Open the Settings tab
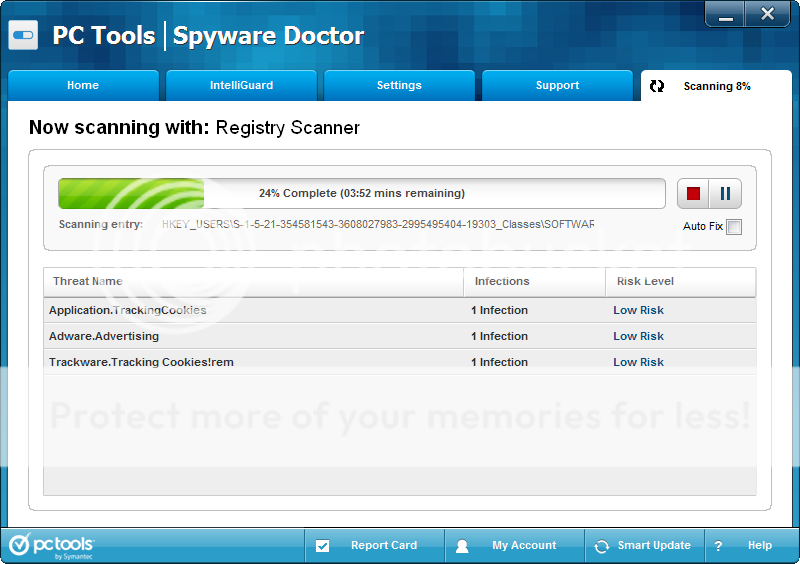Screen dimensions: 800x564 pos(399,86)
